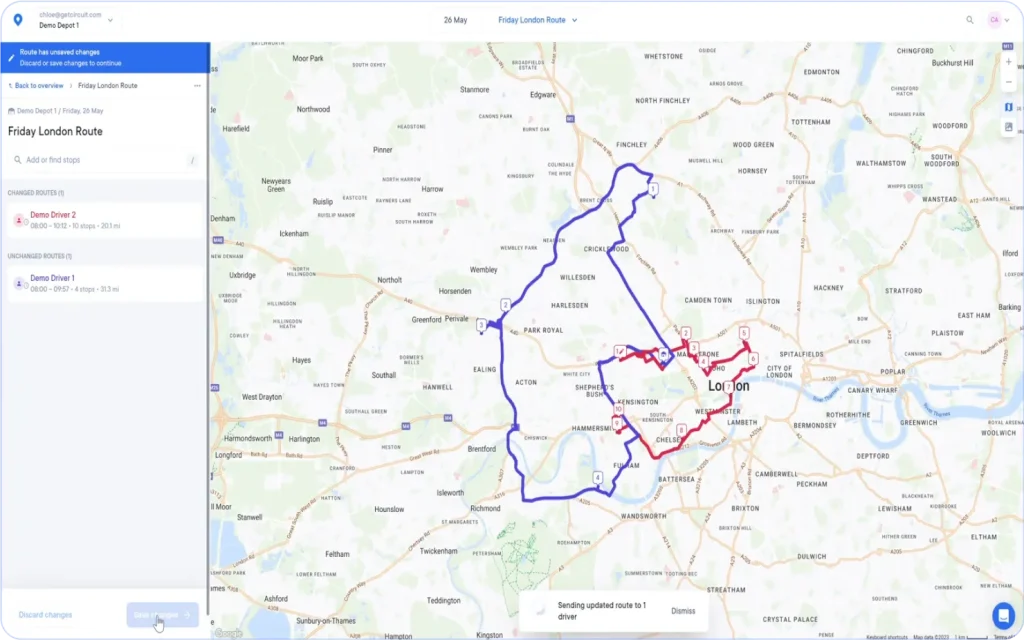Click the depot icon beside Demo Depot 1 / Friday
The width and height of the screenshot is (1024, 640).
[x=11, y=111]
